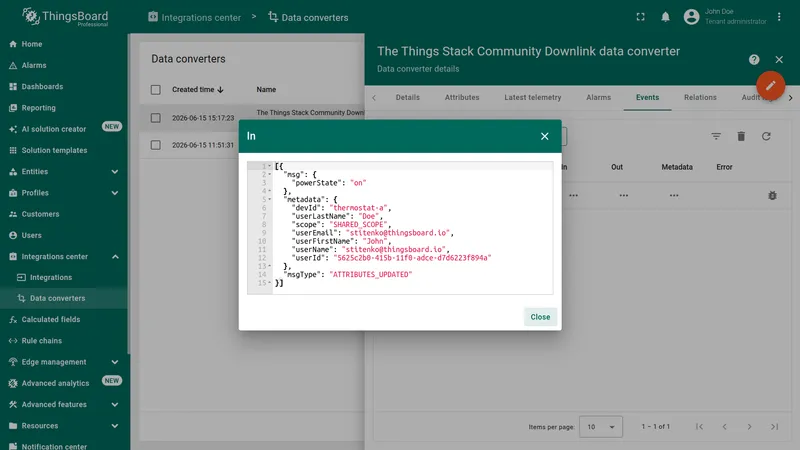Open Metadata column ellipsis
The width and height of the screenshot is (800, 450).
click(674, 195)
